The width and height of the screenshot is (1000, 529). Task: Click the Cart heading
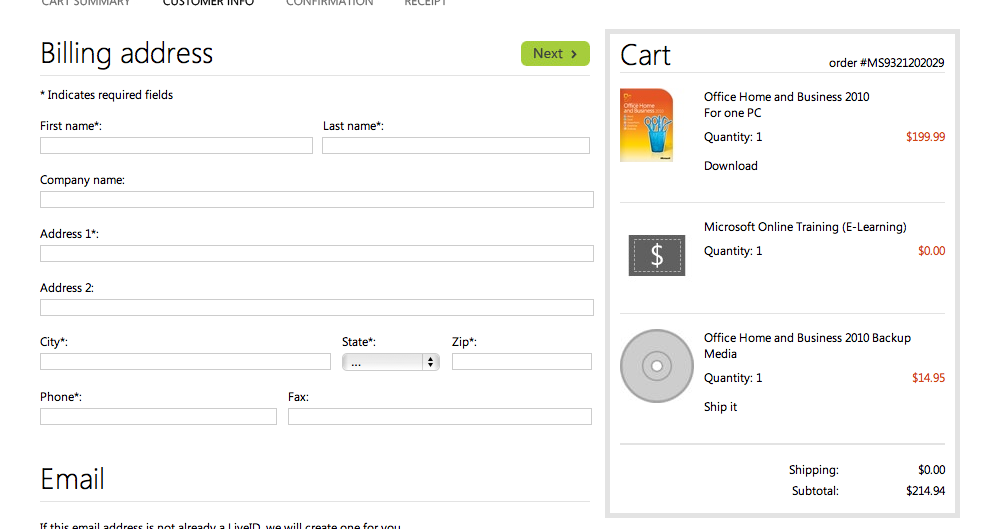(x=645, y=56)
